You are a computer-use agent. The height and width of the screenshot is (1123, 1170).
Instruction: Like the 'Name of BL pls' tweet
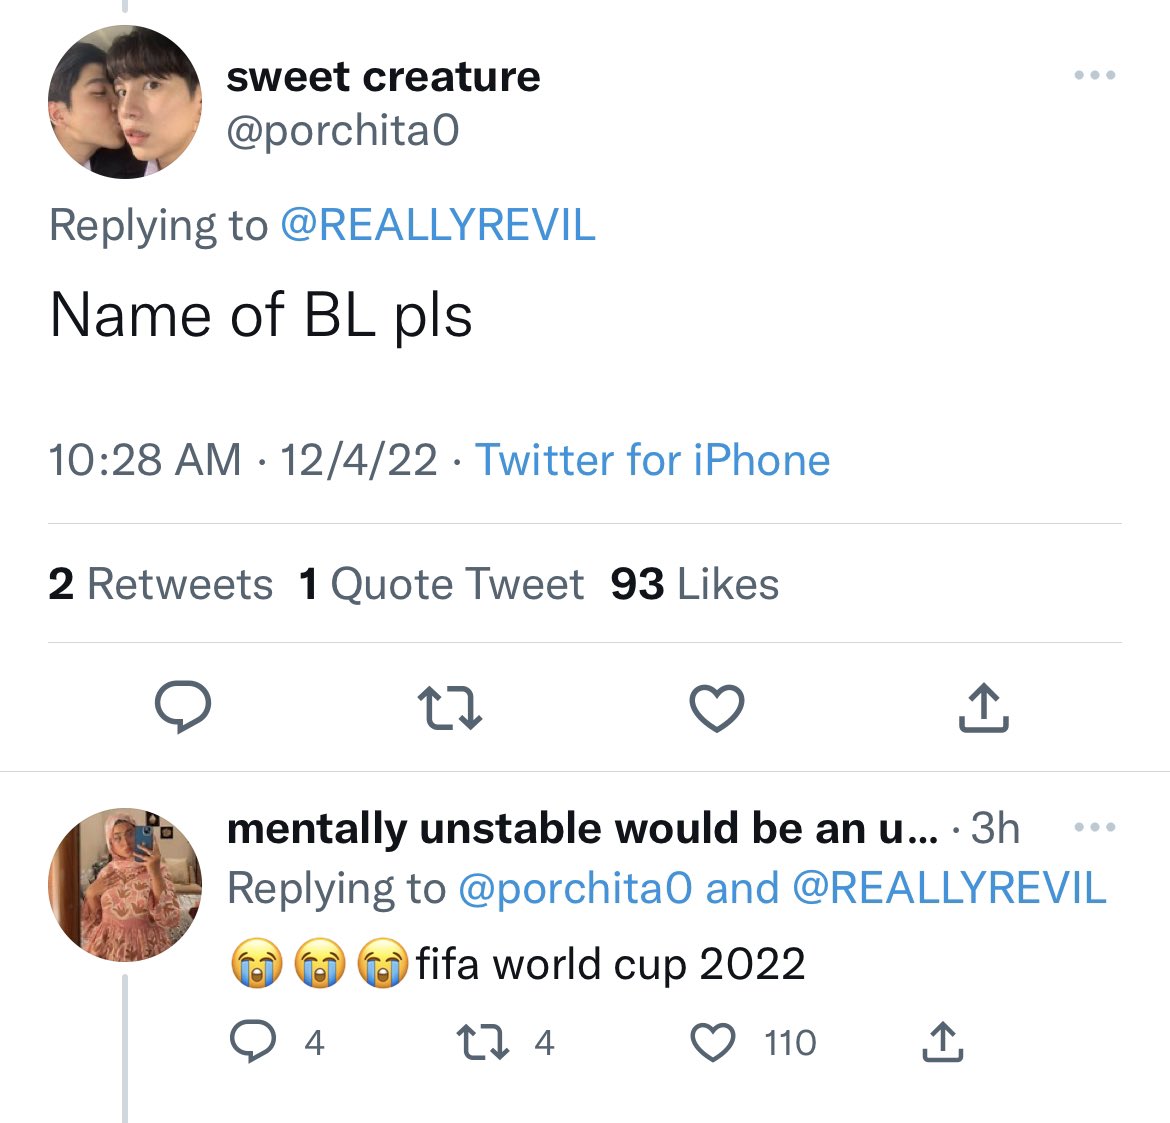(717, 707)
